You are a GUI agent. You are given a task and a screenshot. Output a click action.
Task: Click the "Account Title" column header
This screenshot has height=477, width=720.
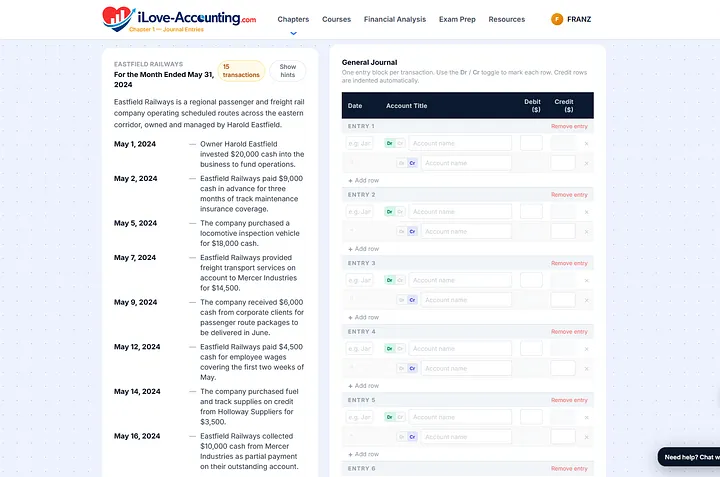click(x=406, y=106)
